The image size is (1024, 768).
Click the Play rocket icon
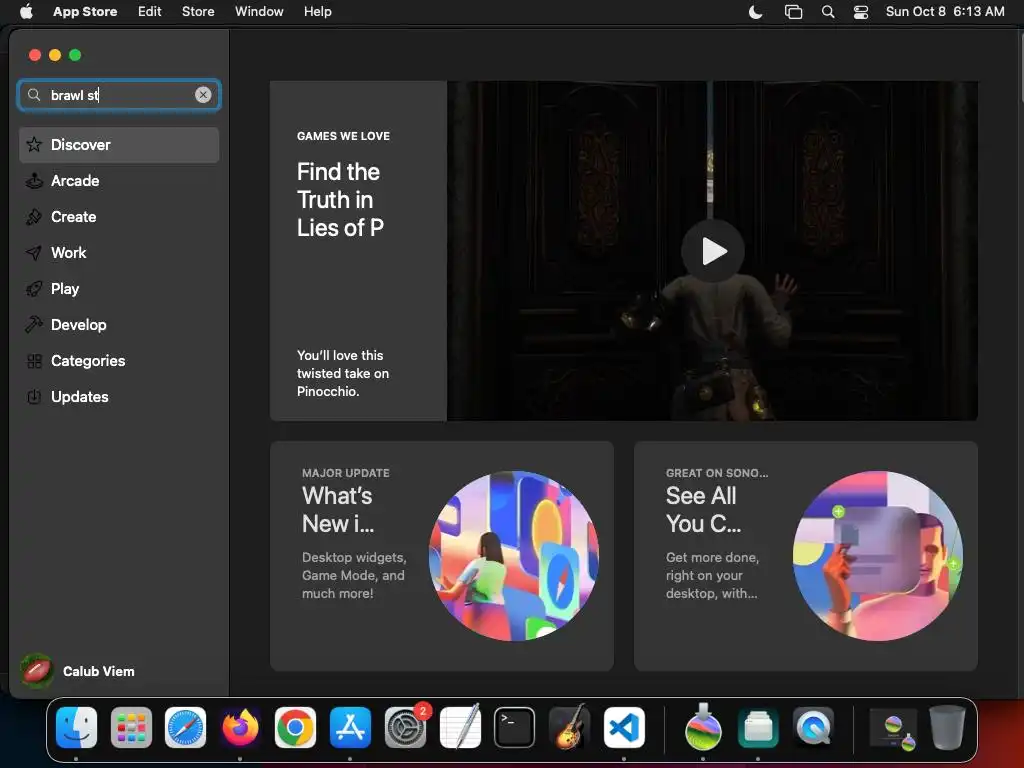pyautogui.click(x=34, y=288)
